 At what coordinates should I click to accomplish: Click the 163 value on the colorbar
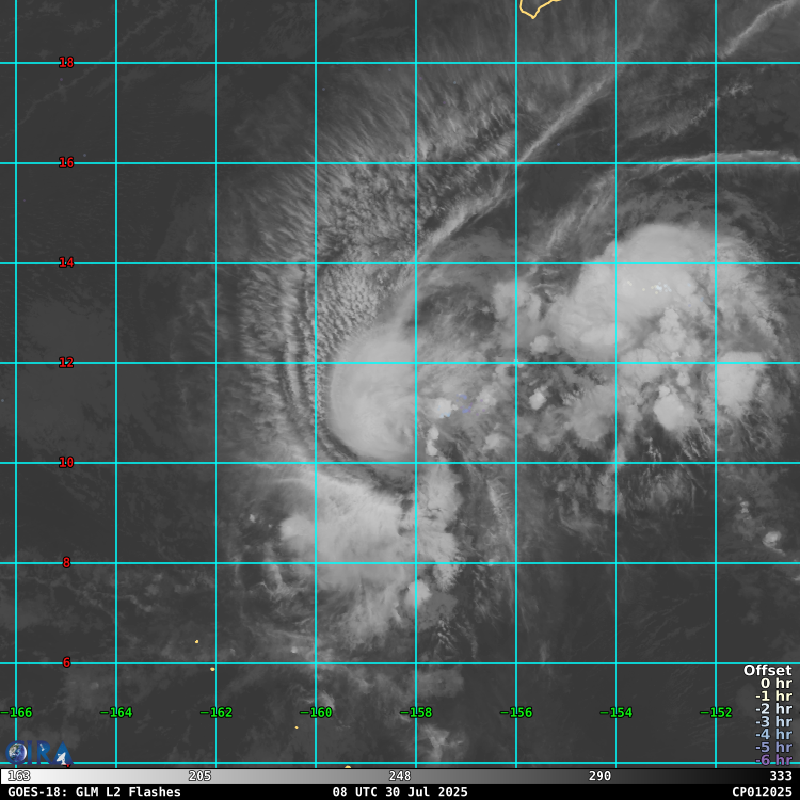19,776
